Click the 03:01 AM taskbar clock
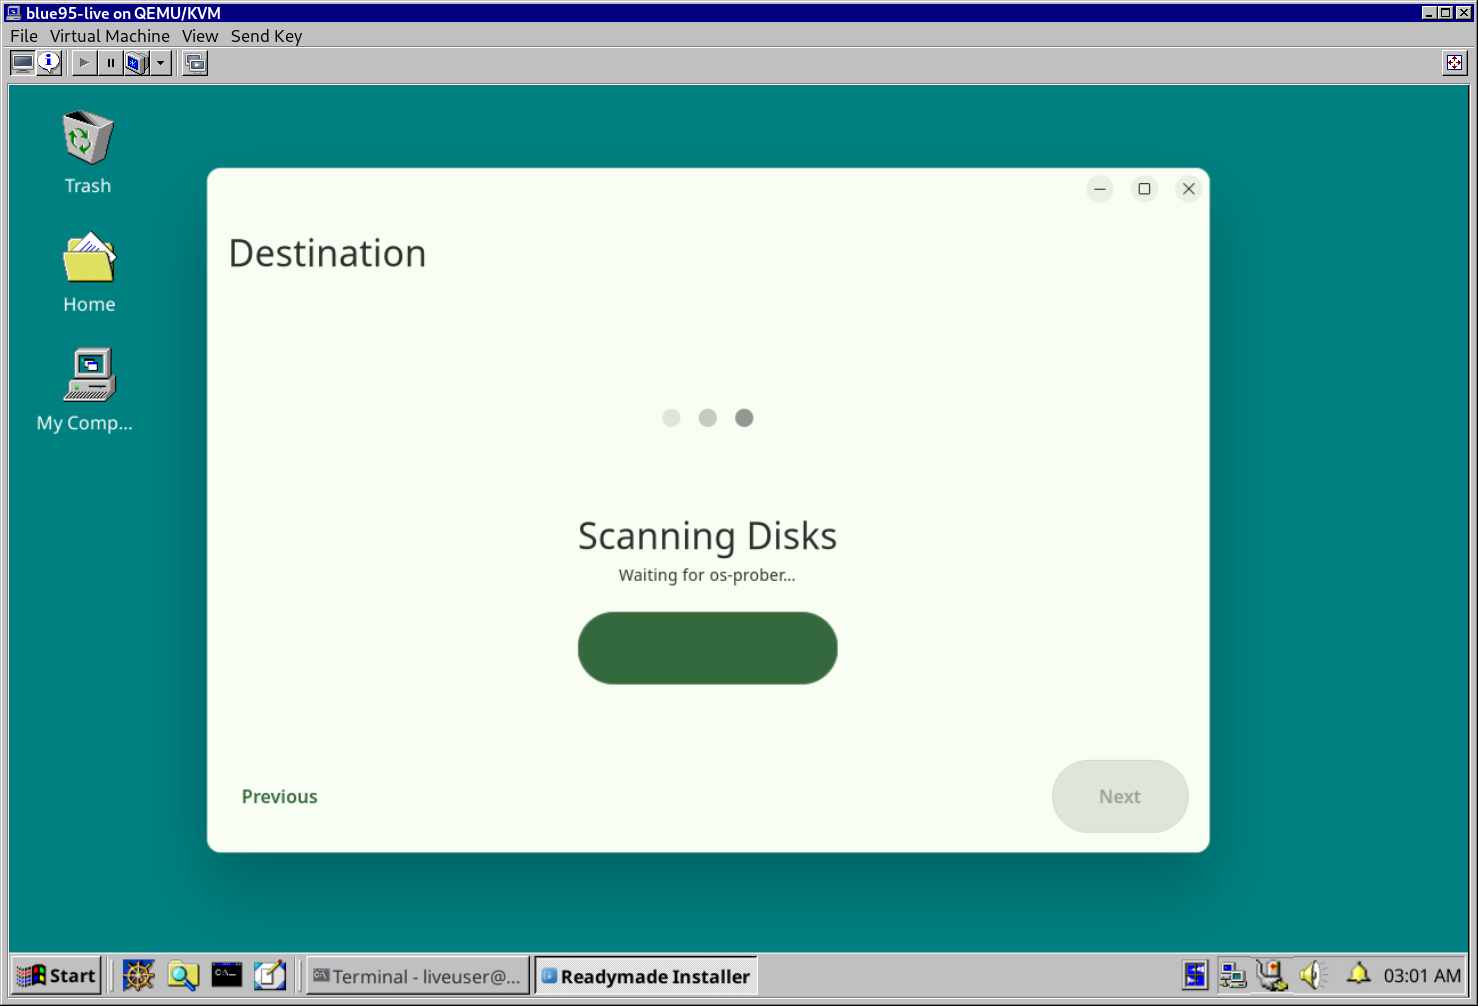The image size is (1478, 1006). pos(1422,976)
